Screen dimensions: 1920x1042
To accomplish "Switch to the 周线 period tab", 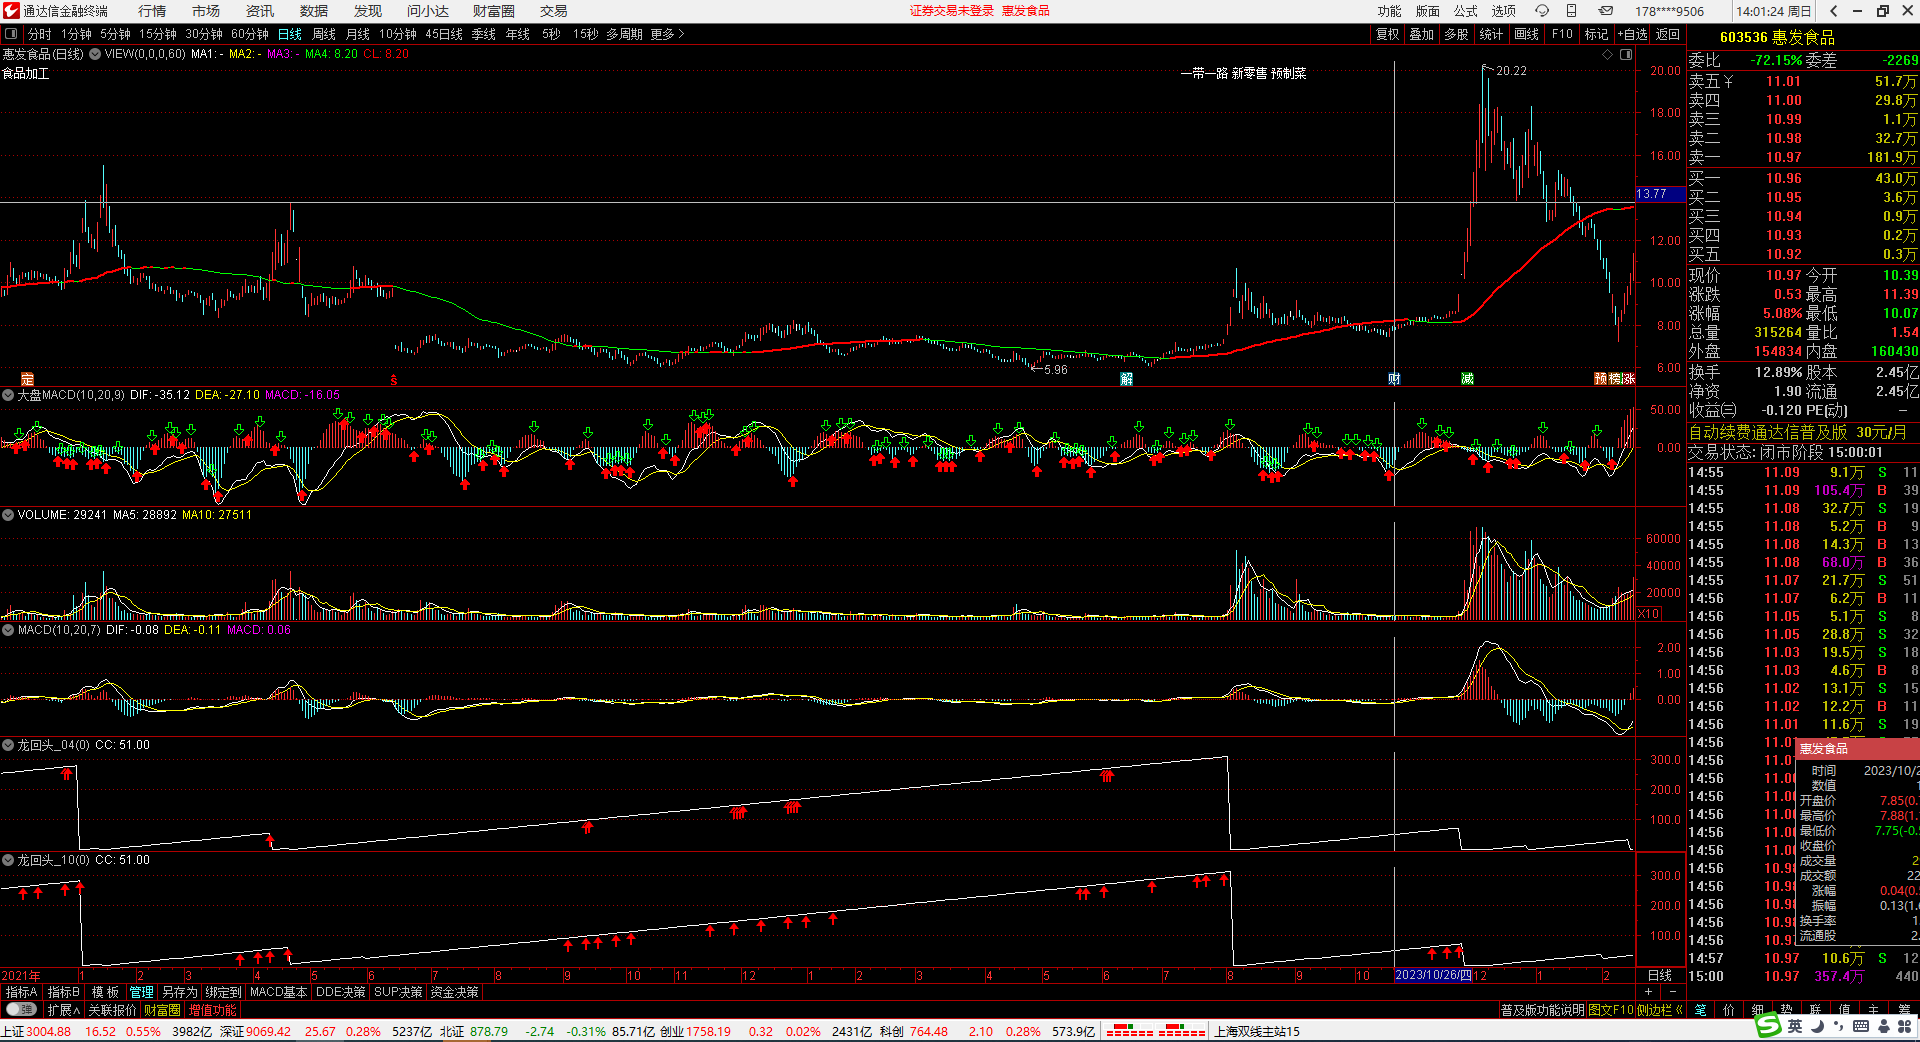I will coord(324,34).
